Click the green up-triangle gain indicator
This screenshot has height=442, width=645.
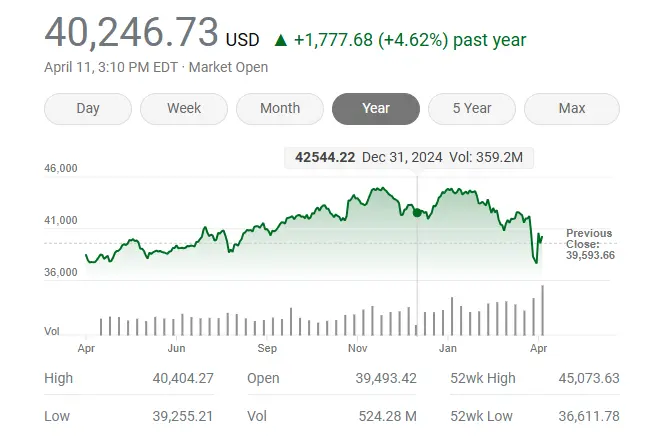(x=280, y=40)
